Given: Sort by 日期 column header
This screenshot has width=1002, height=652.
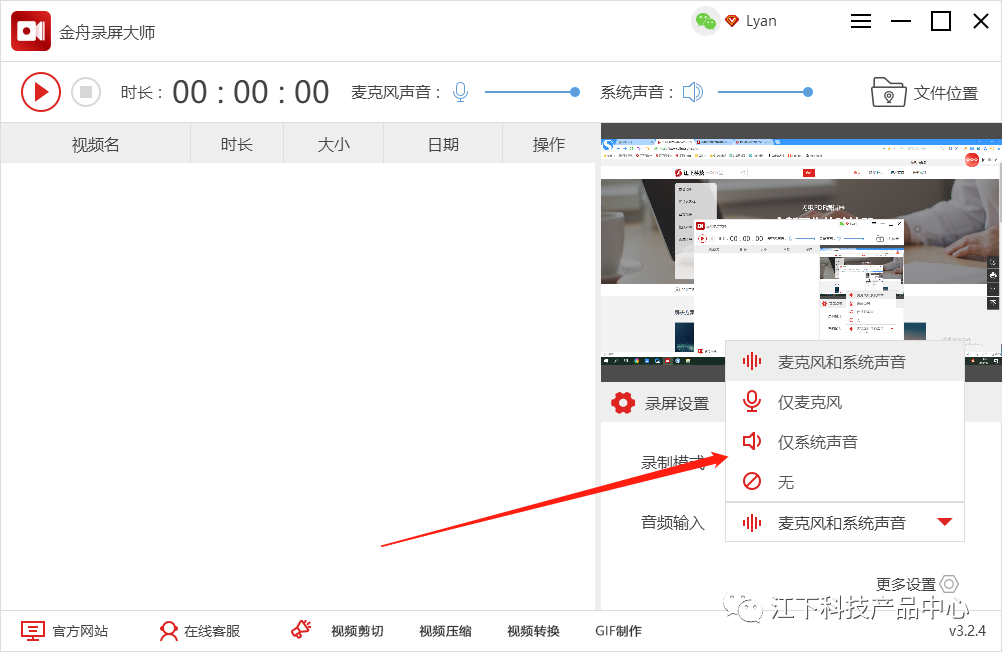Looking at the screenshot, I should pyautogui.click(x=443, y=144).
